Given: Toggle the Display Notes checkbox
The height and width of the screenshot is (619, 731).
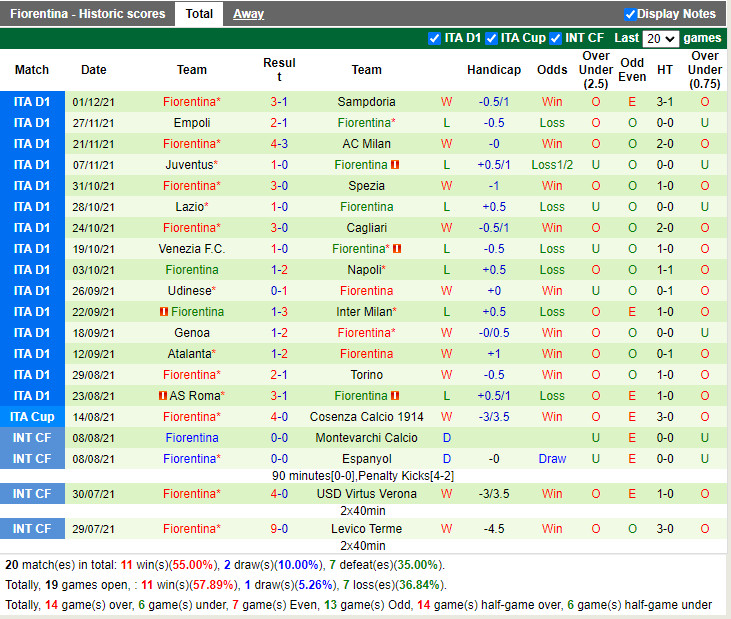Looking at the screenshot, I should pos(630,14).
